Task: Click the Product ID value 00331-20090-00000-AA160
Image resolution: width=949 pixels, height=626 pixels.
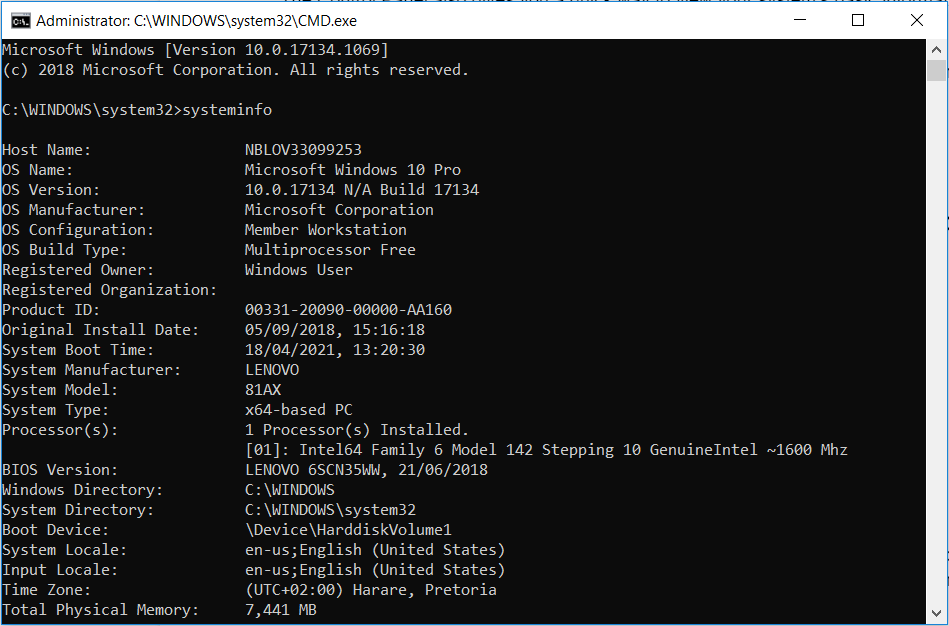Action: coord(348,310)
